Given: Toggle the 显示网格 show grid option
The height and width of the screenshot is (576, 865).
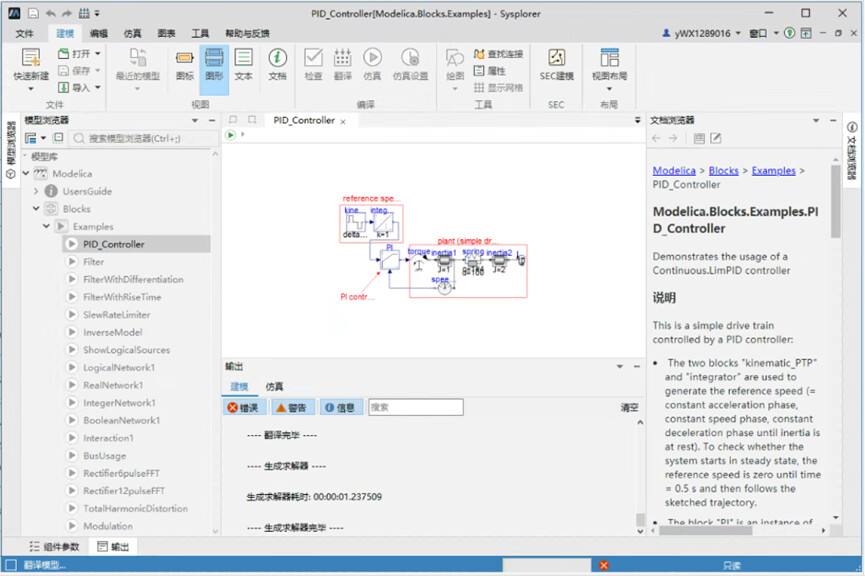Looking at the screenshot, I should (499, 87).
